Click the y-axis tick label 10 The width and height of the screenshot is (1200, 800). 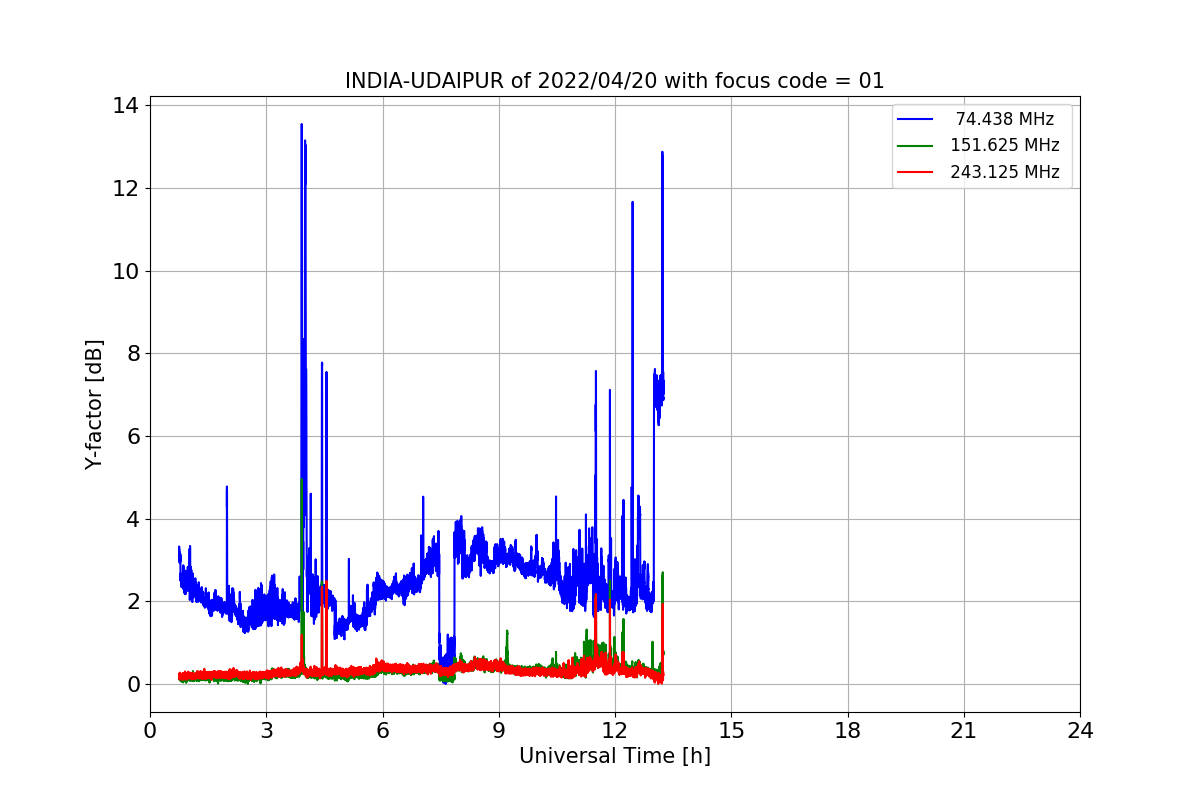pyautogui.click(x=128, y=271)
